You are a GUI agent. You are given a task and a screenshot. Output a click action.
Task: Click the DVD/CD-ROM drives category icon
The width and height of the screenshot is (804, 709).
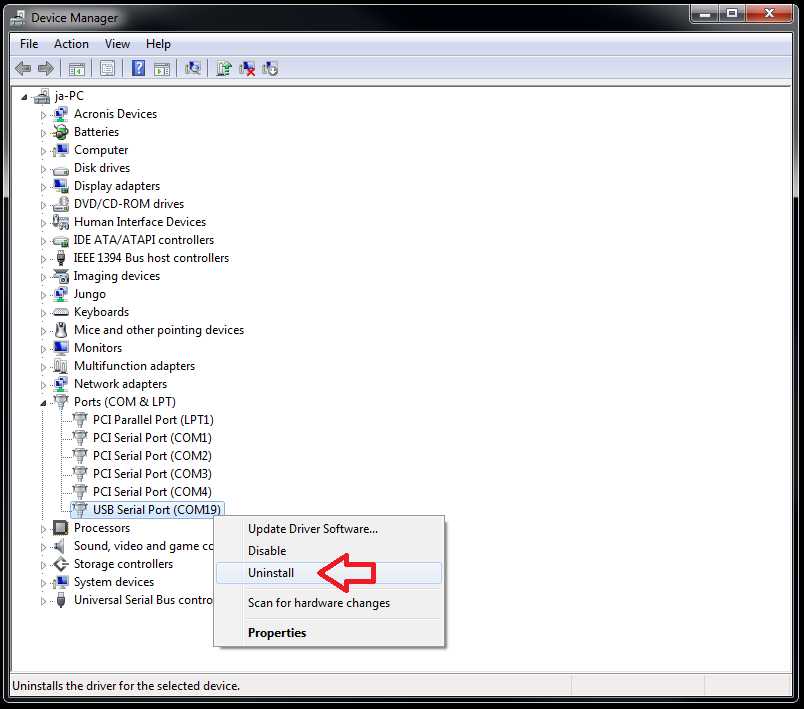click(61, 204)
